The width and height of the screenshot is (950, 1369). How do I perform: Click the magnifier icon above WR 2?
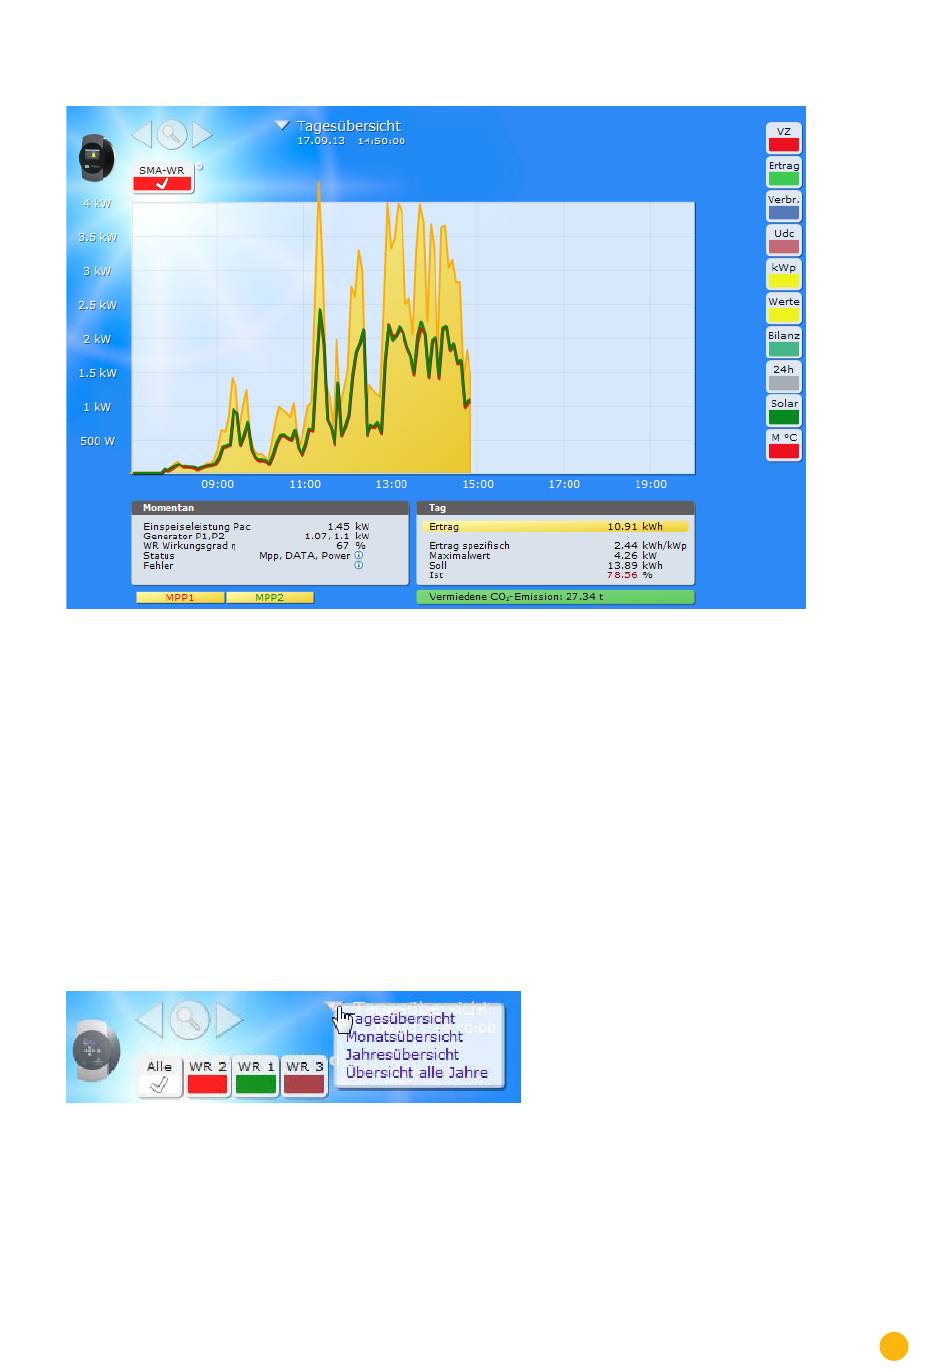click(x=189, y=1020)
